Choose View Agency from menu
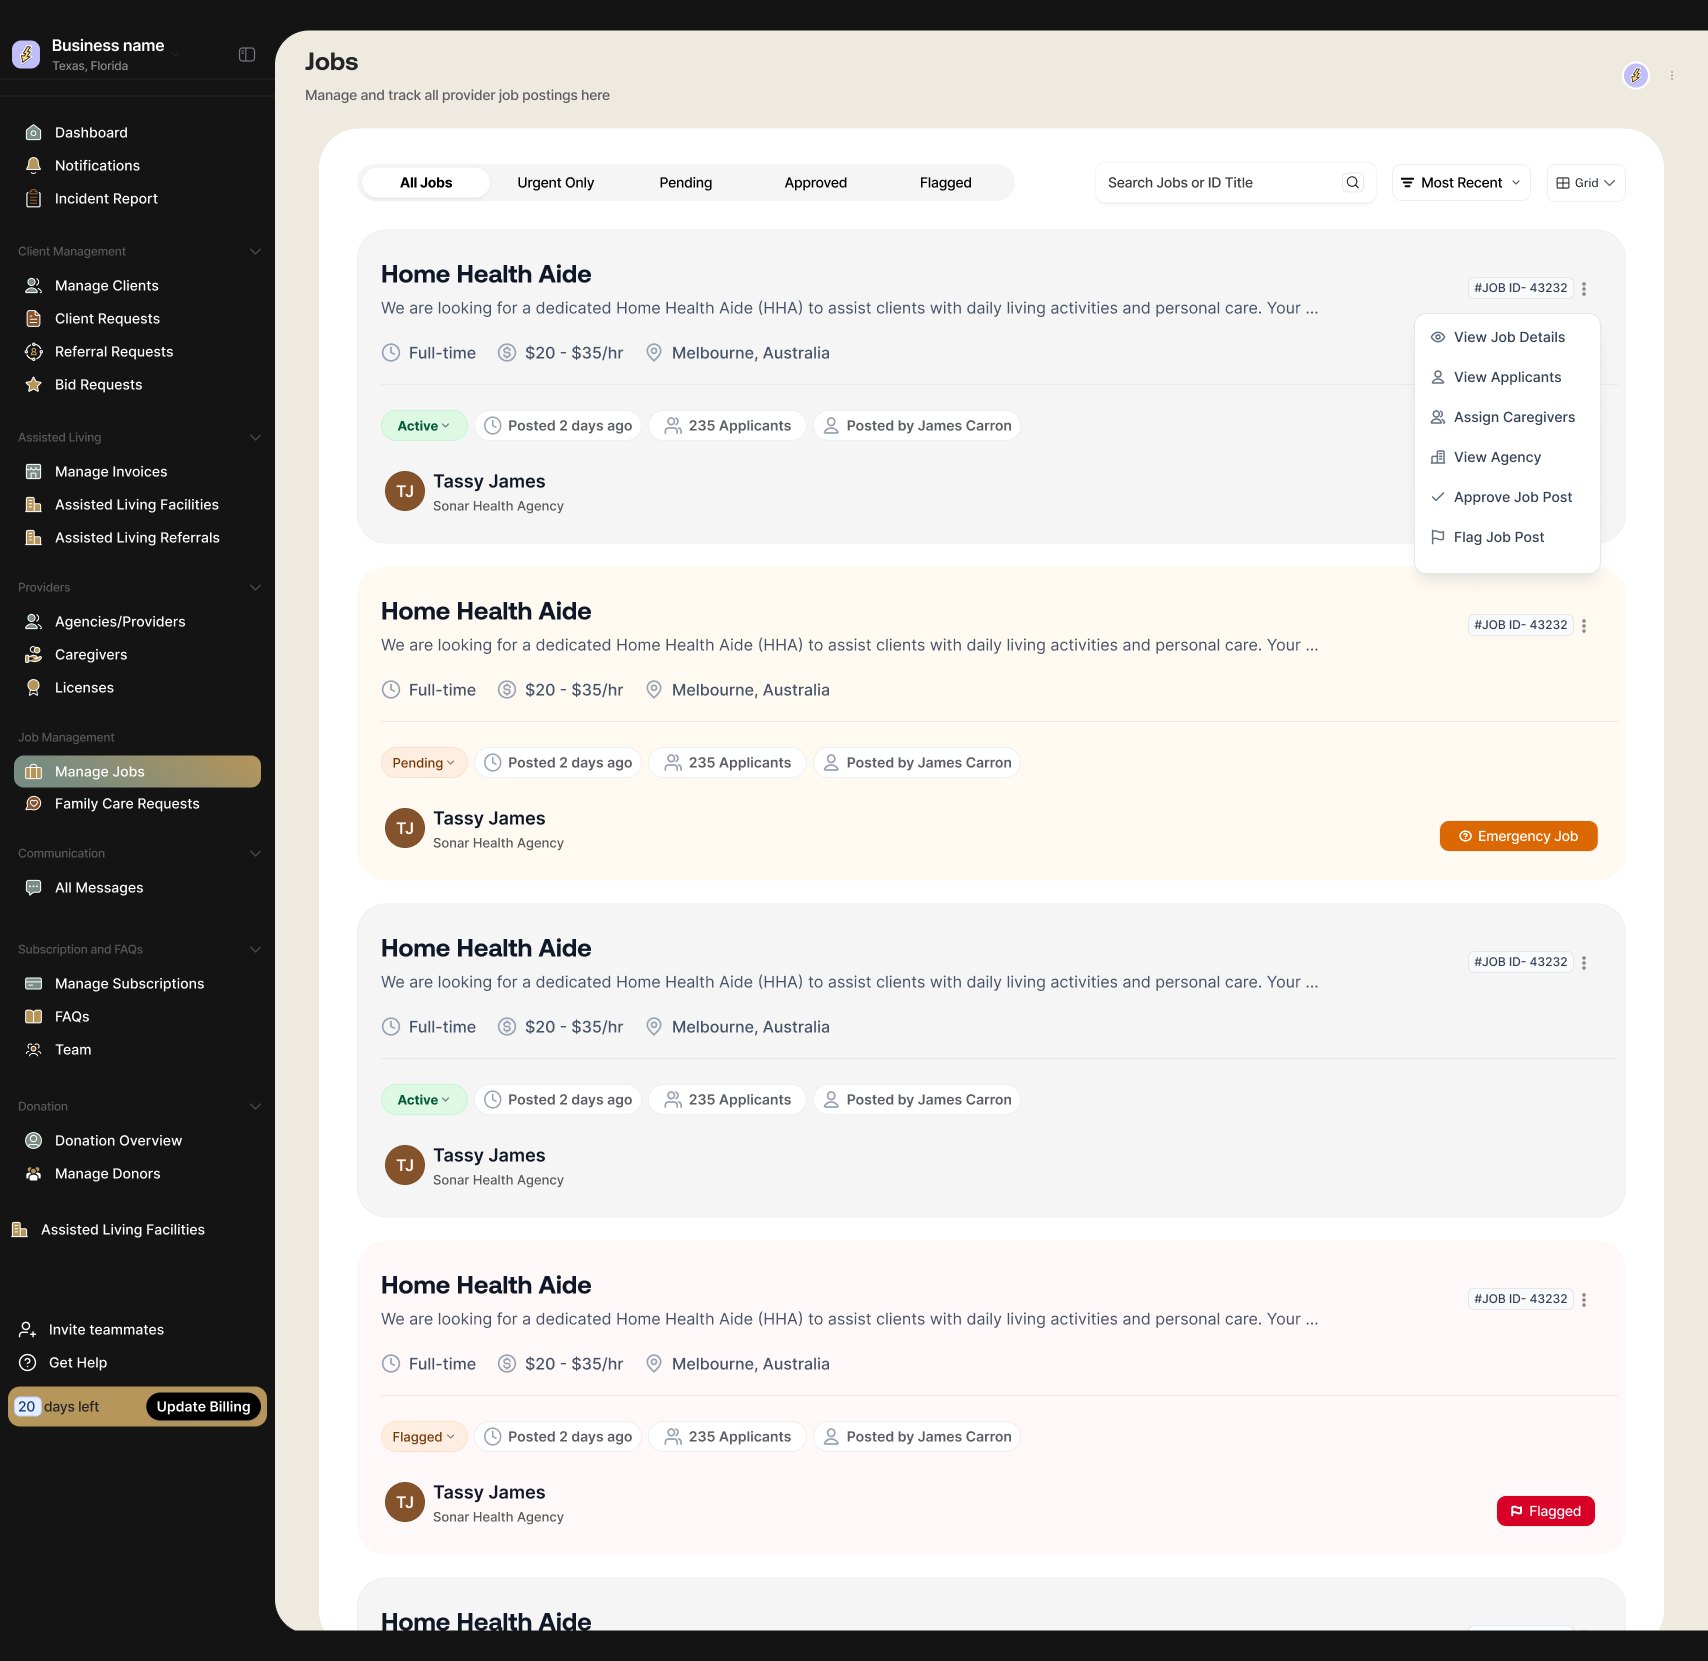 click(x=1507, y=458)
